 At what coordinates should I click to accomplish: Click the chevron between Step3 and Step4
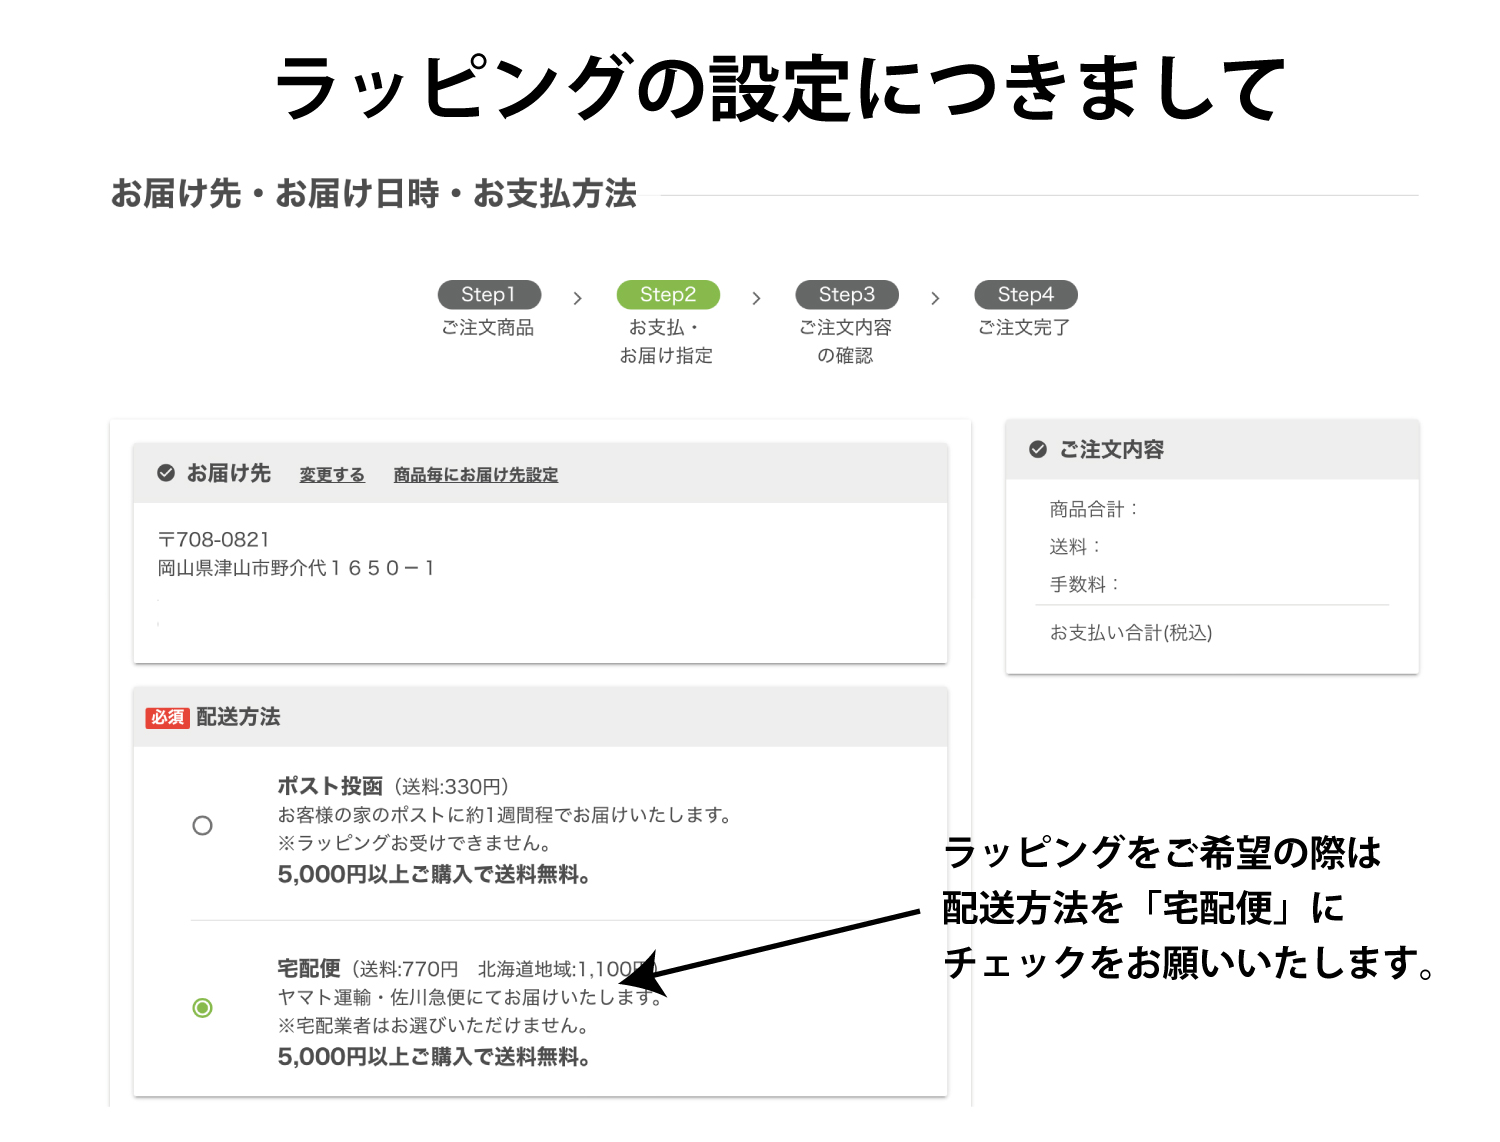tap(935, 298)
